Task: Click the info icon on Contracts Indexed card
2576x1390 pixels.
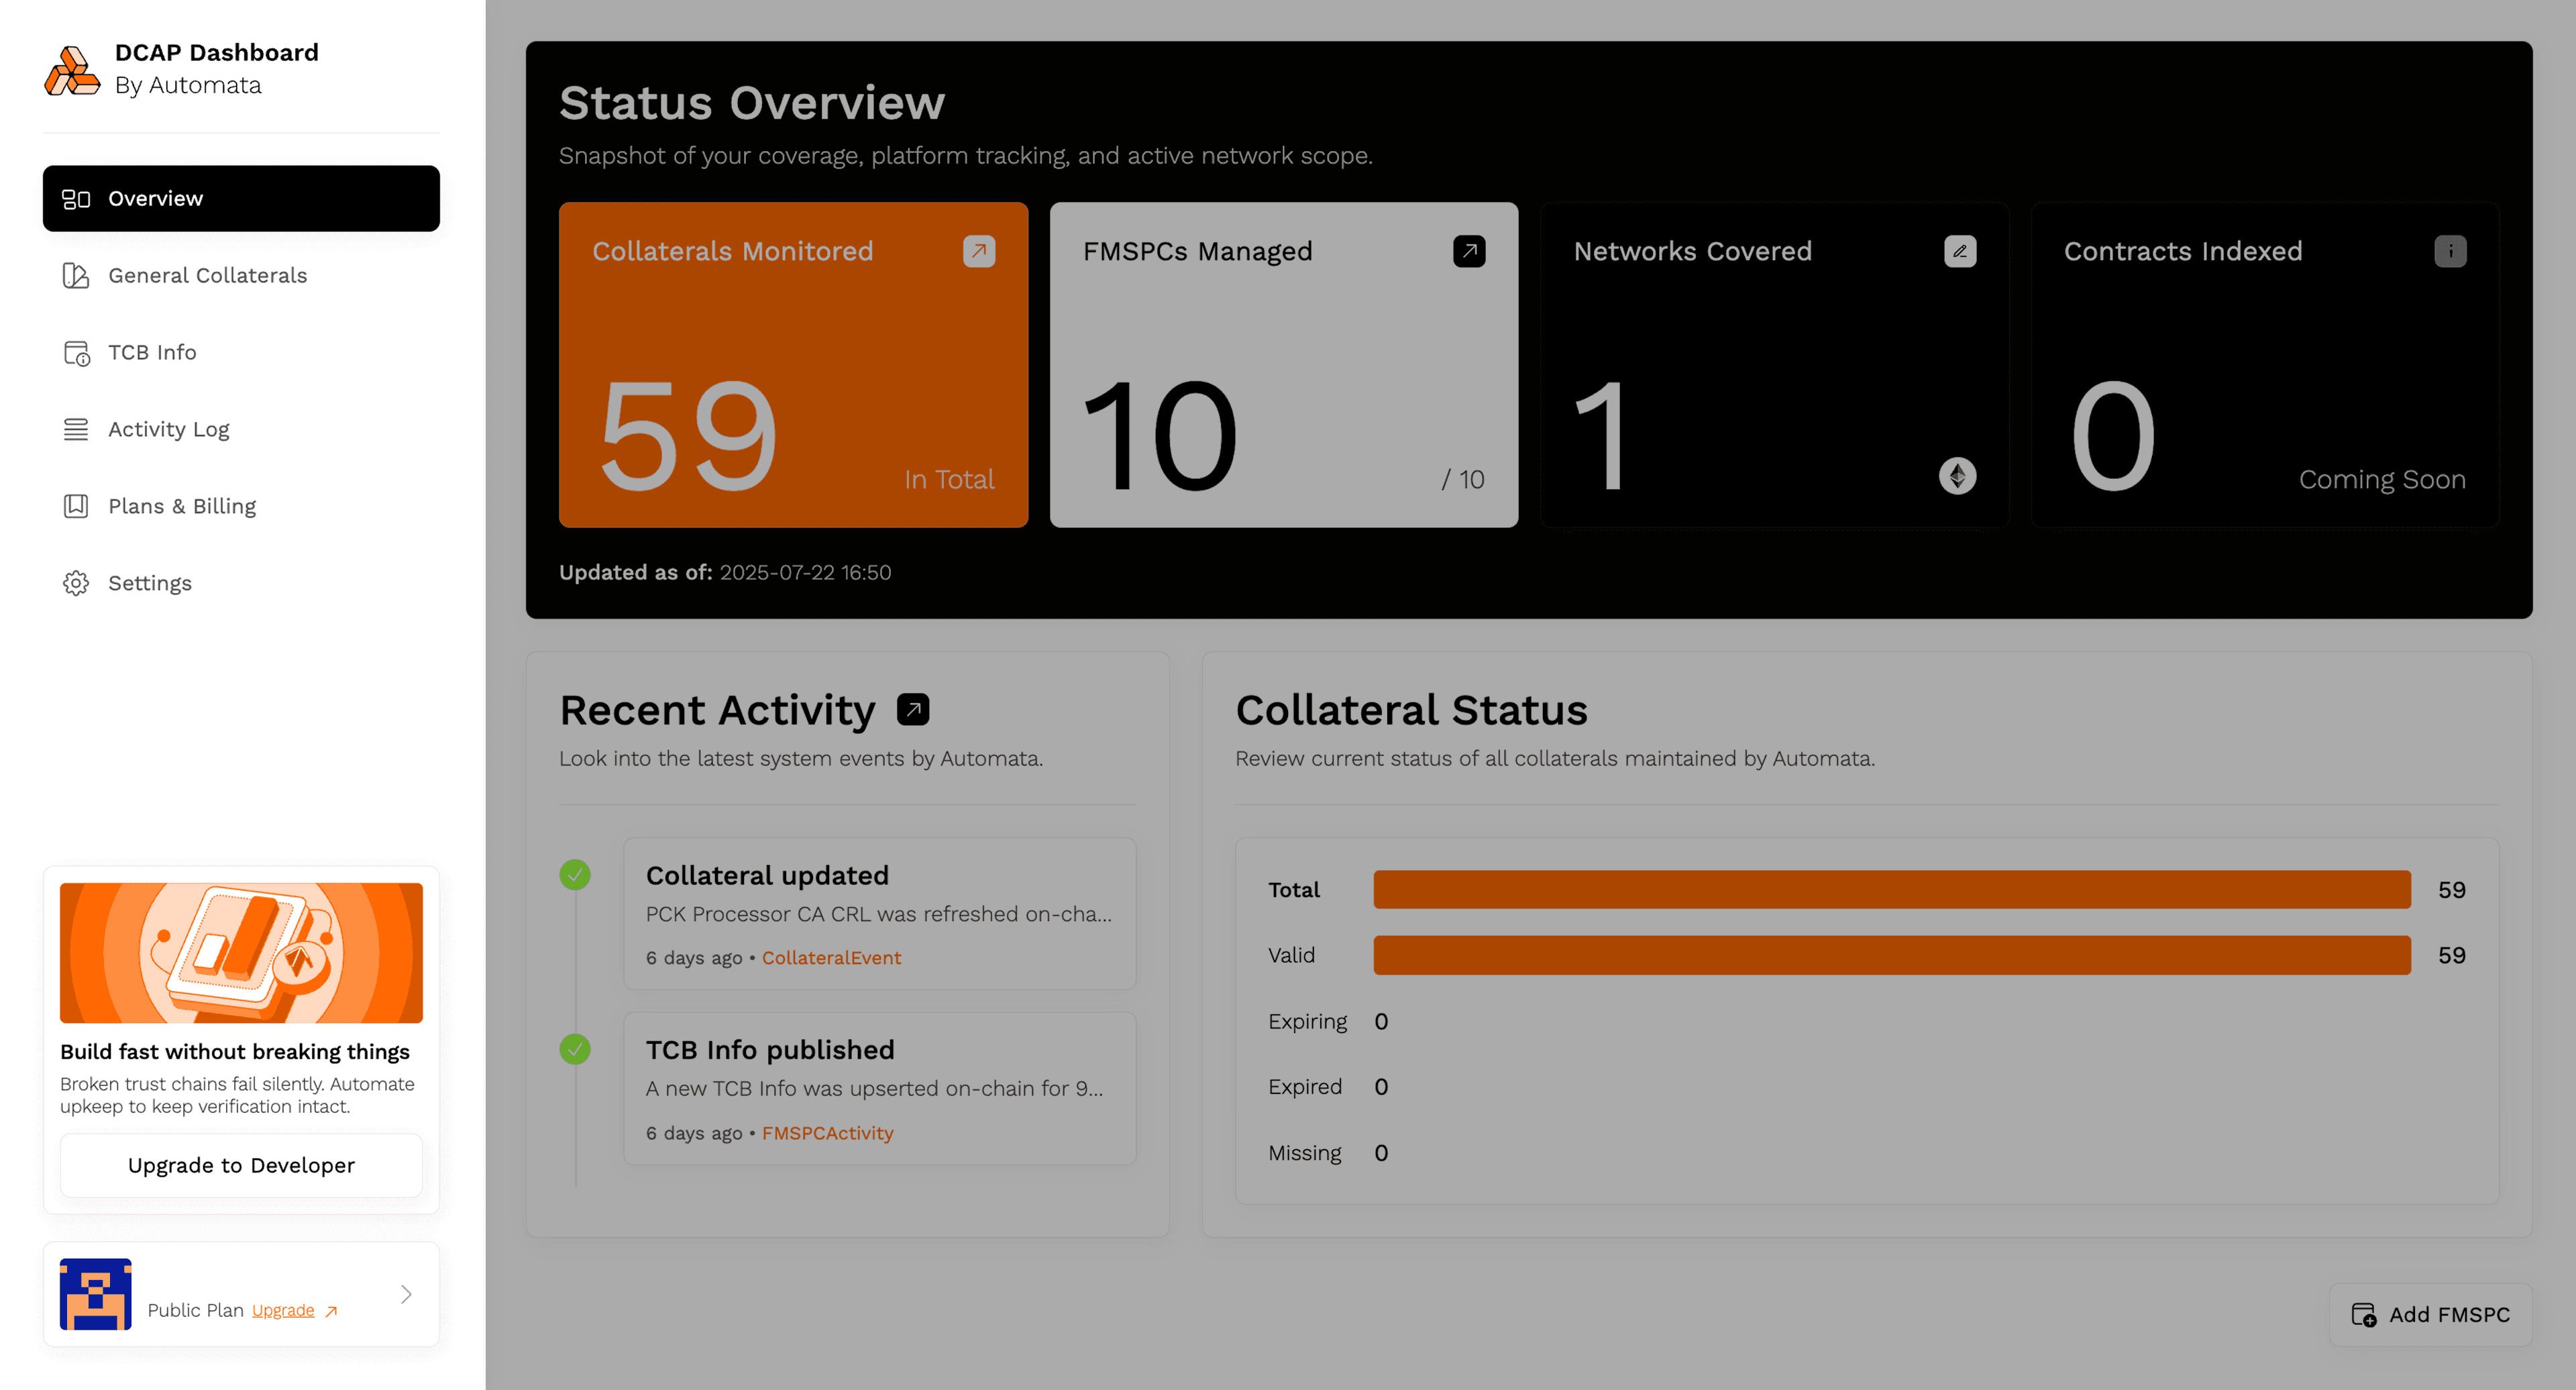Action: [2451, 251]
